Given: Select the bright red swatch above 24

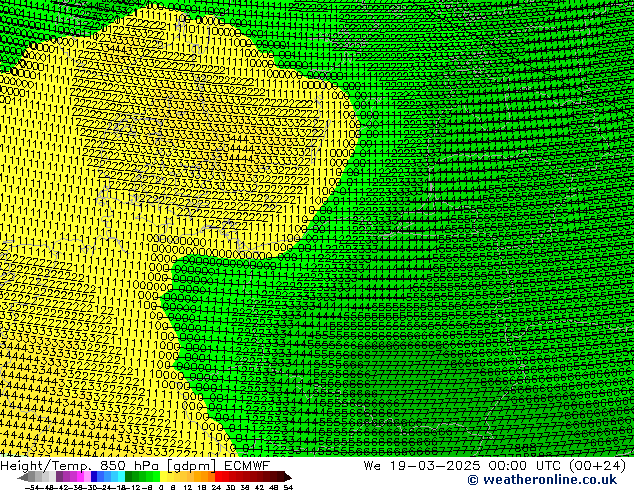Looking at the screenshot, I should pyautogui.click(x=218, y=476).
